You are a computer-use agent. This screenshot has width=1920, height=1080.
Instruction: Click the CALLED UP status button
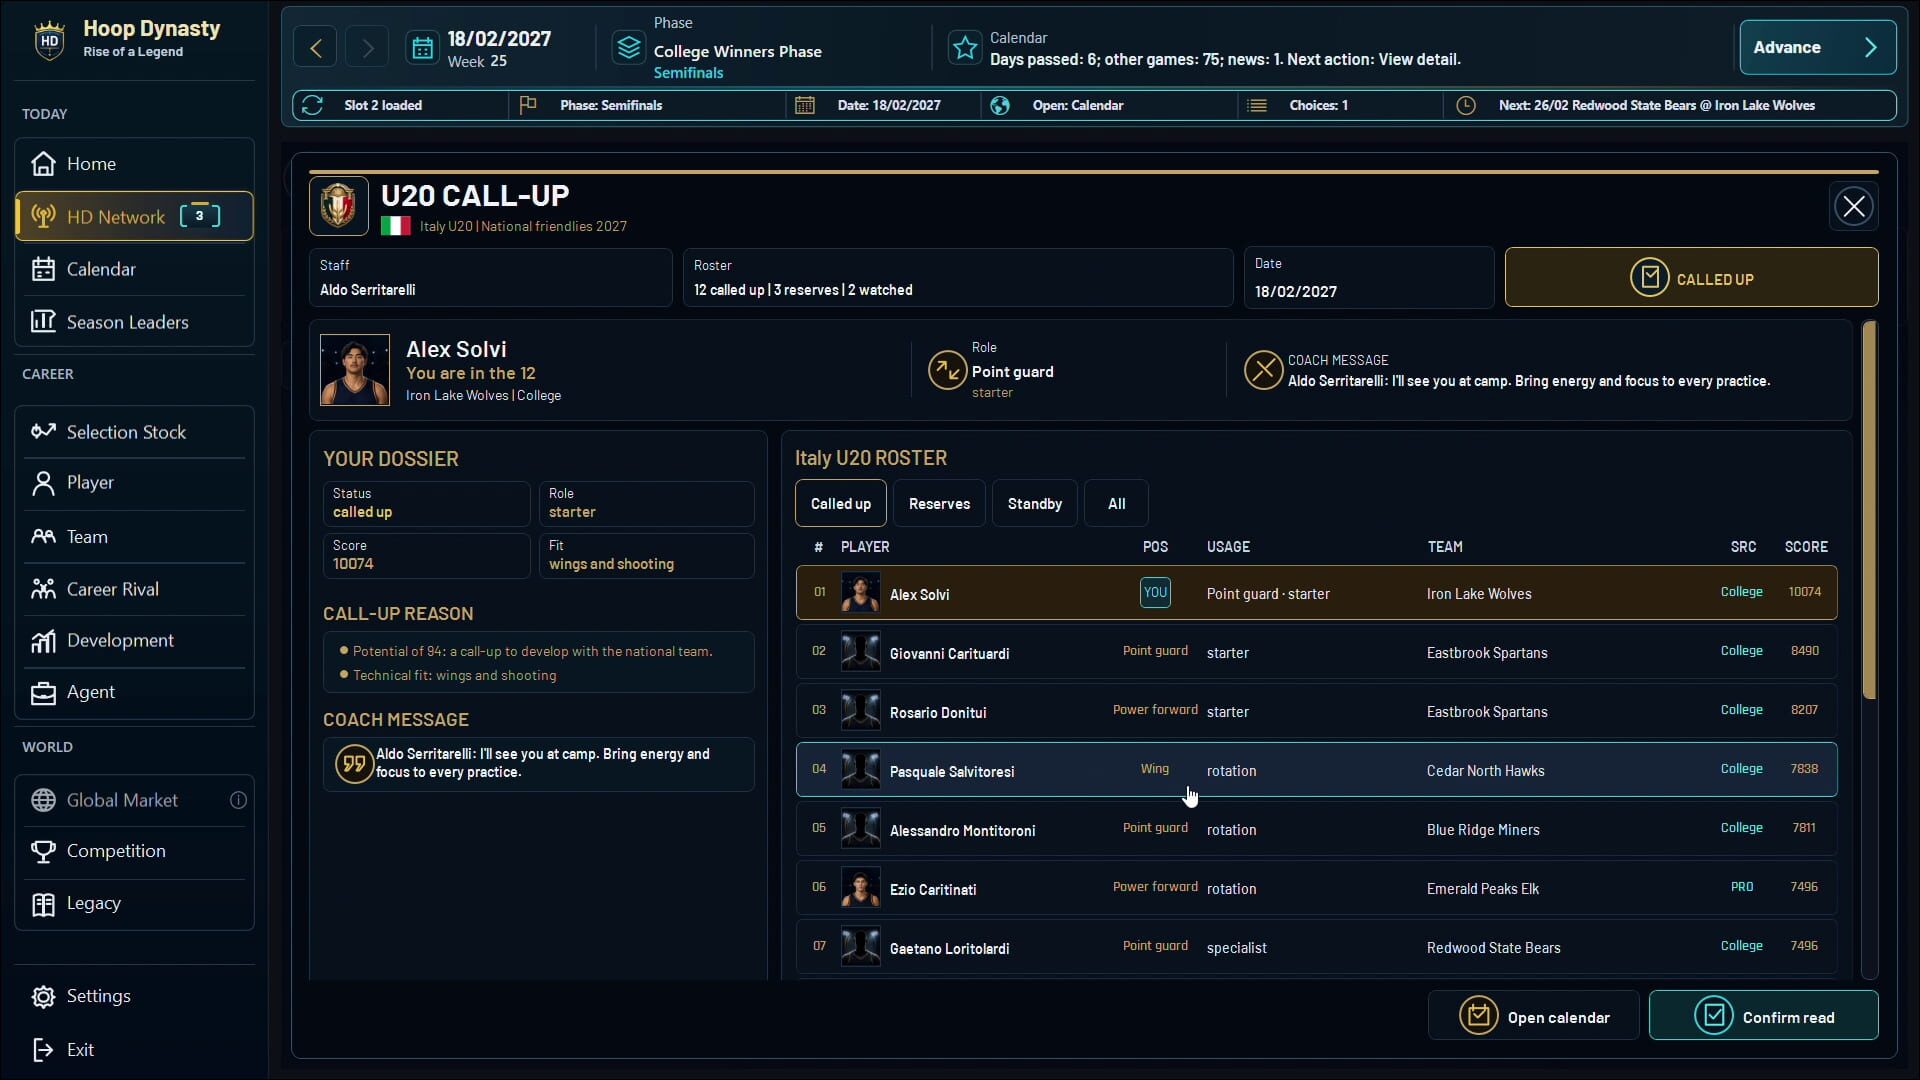coord(1691,278)
